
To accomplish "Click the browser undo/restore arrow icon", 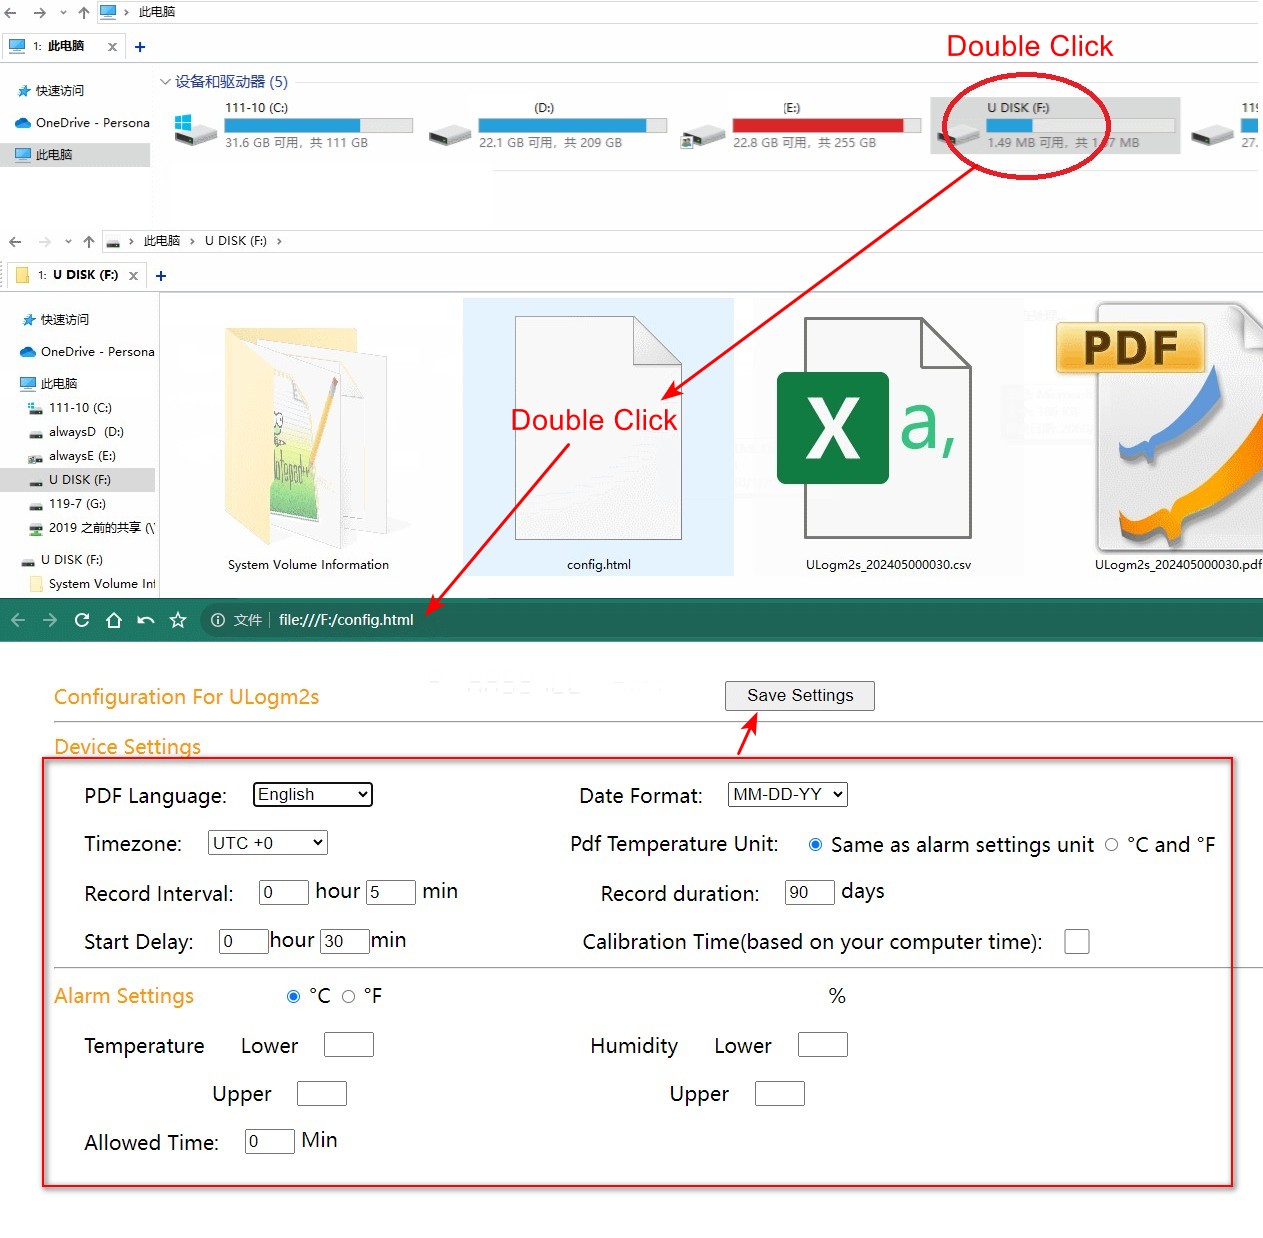I will (x=146, y=620).
